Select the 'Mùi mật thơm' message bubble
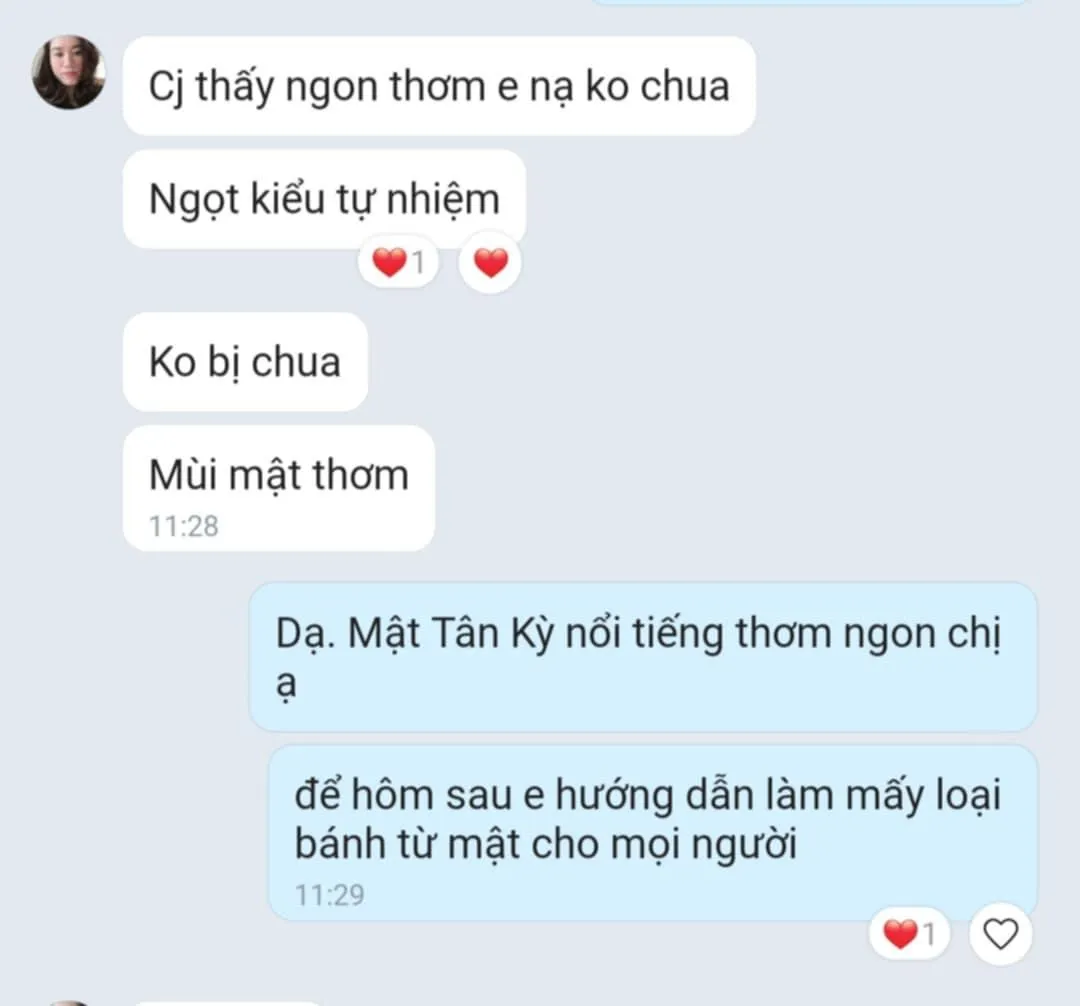This screenshot has width=1080, height=1006. coord(279,488)
